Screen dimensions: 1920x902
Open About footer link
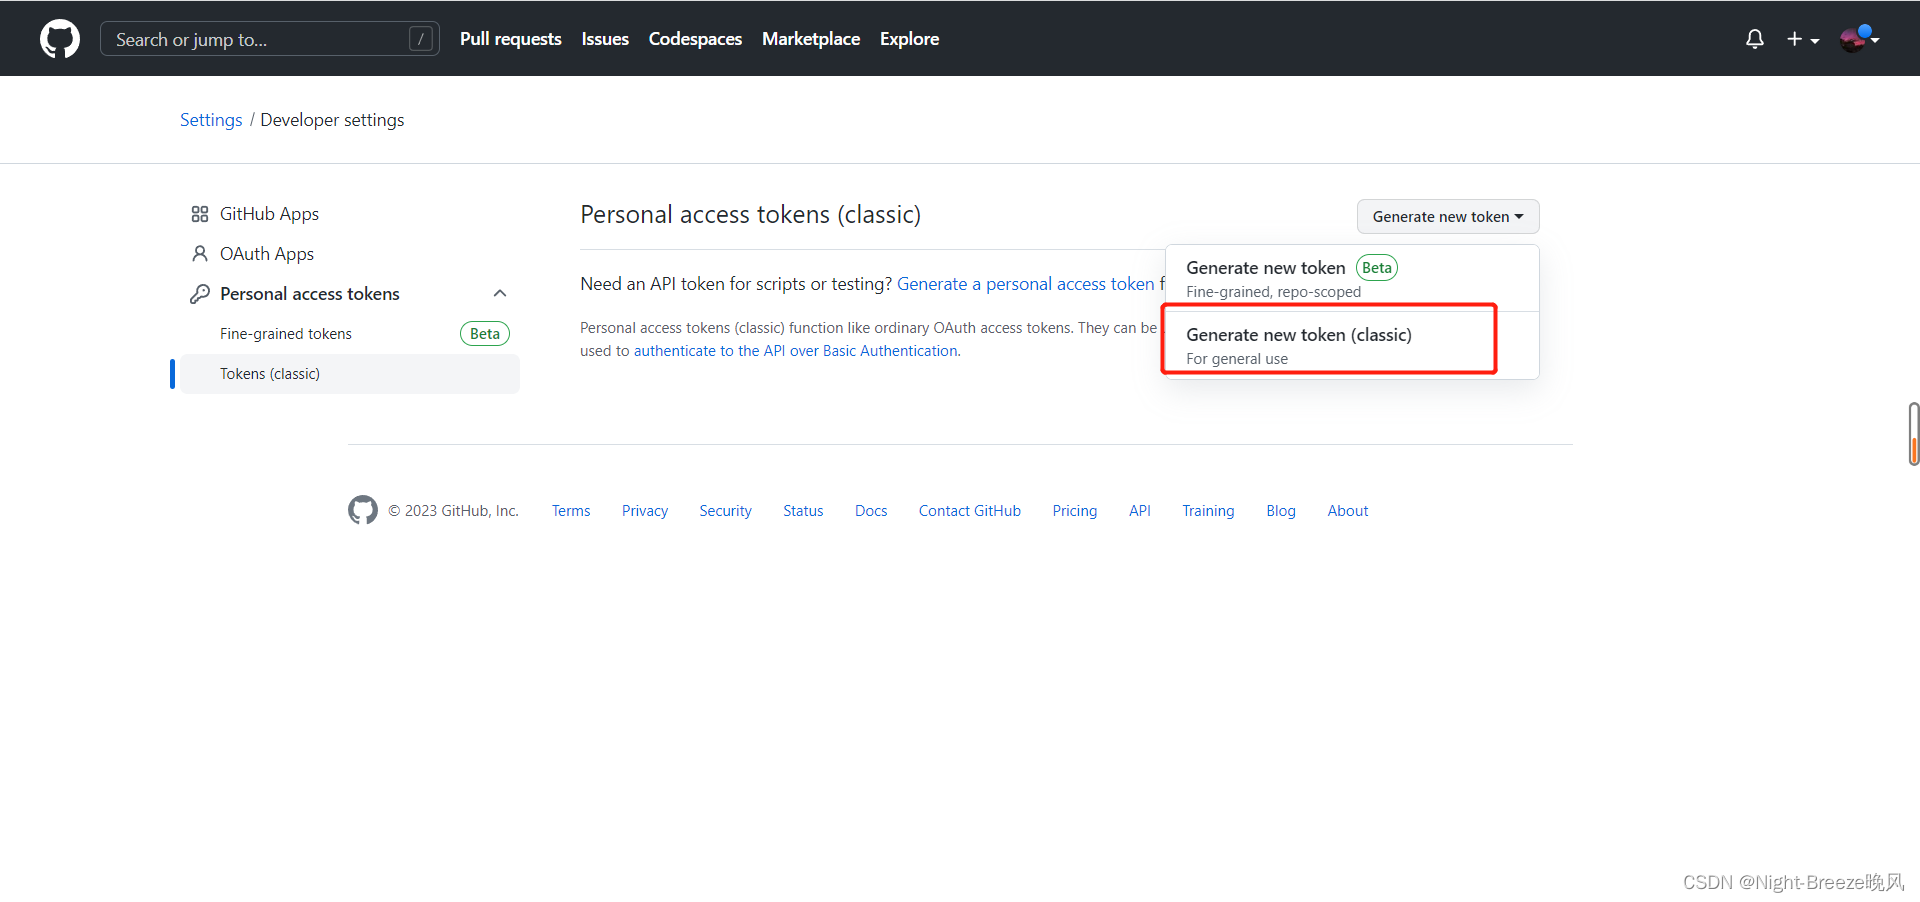pyautogui.click(x=1348, y=511)
